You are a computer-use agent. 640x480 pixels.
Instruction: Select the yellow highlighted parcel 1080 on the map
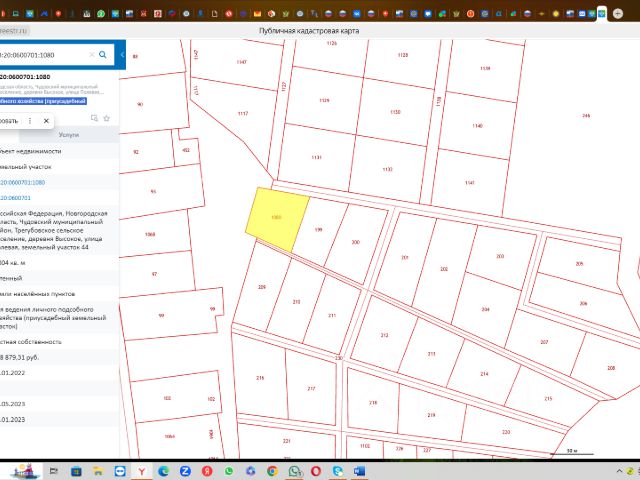coord(276,219)
